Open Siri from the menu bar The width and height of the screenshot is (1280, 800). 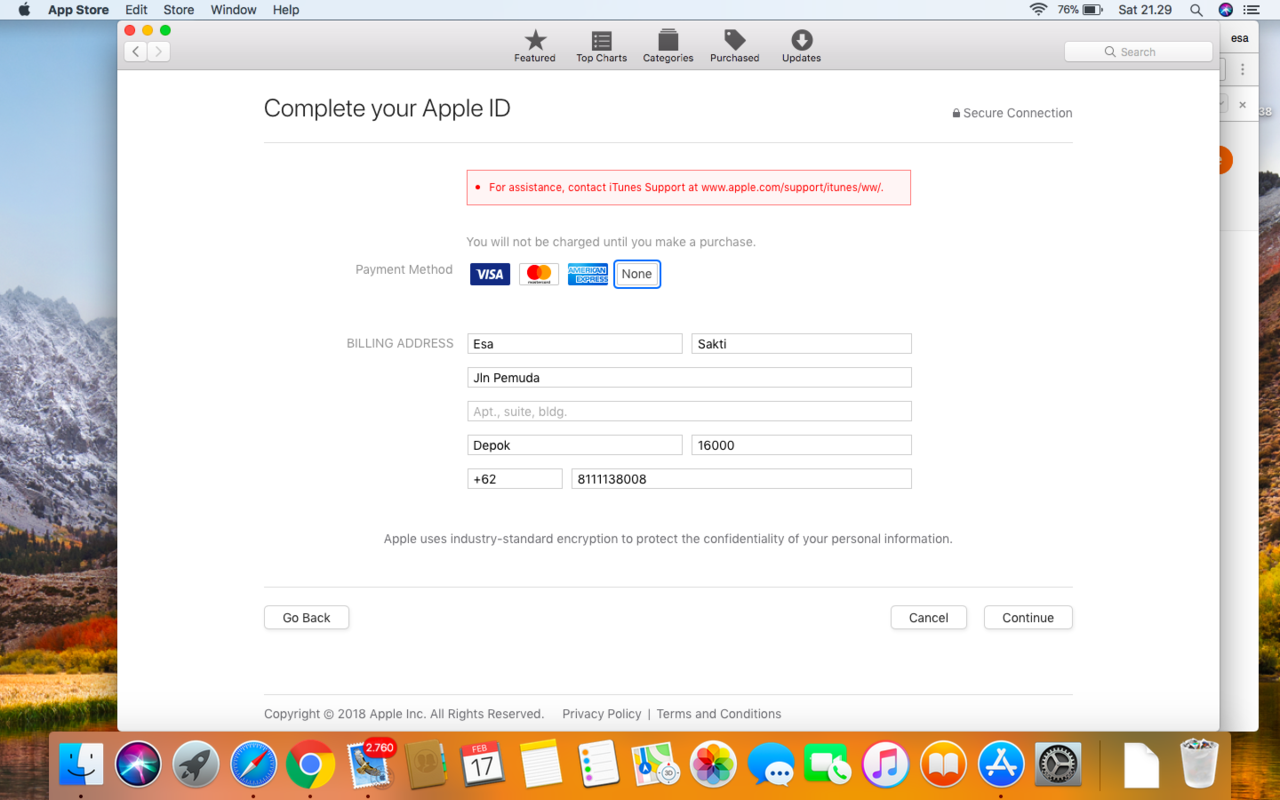tap(1226, 10)
